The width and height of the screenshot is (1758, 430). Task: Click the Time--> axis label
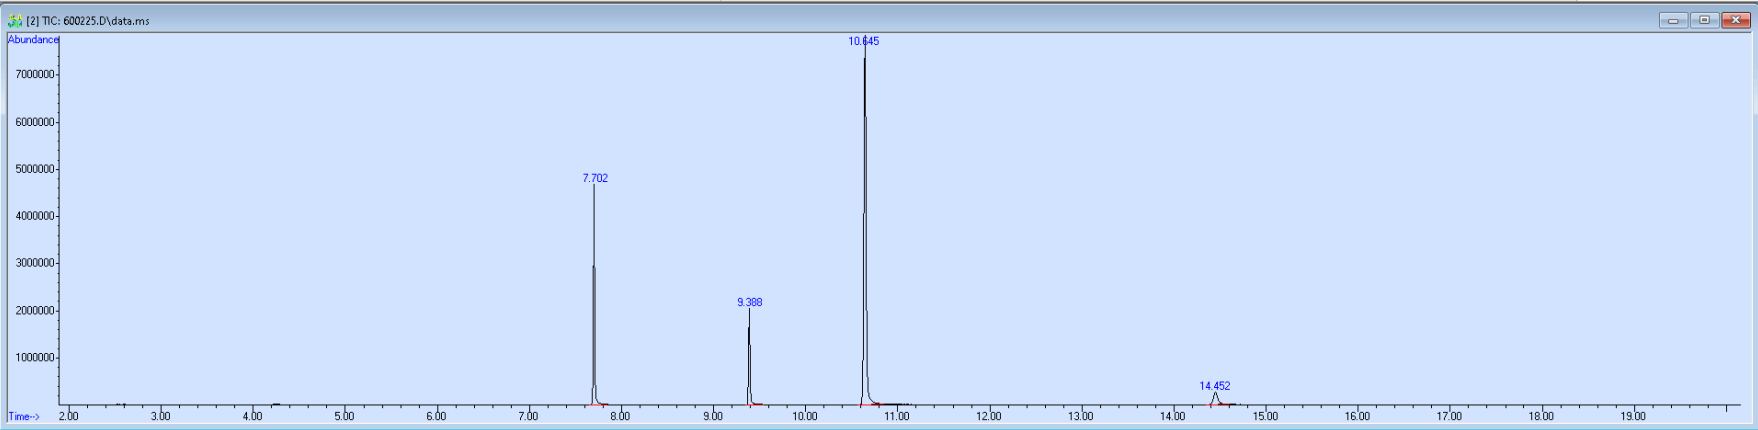click(24, 417)
